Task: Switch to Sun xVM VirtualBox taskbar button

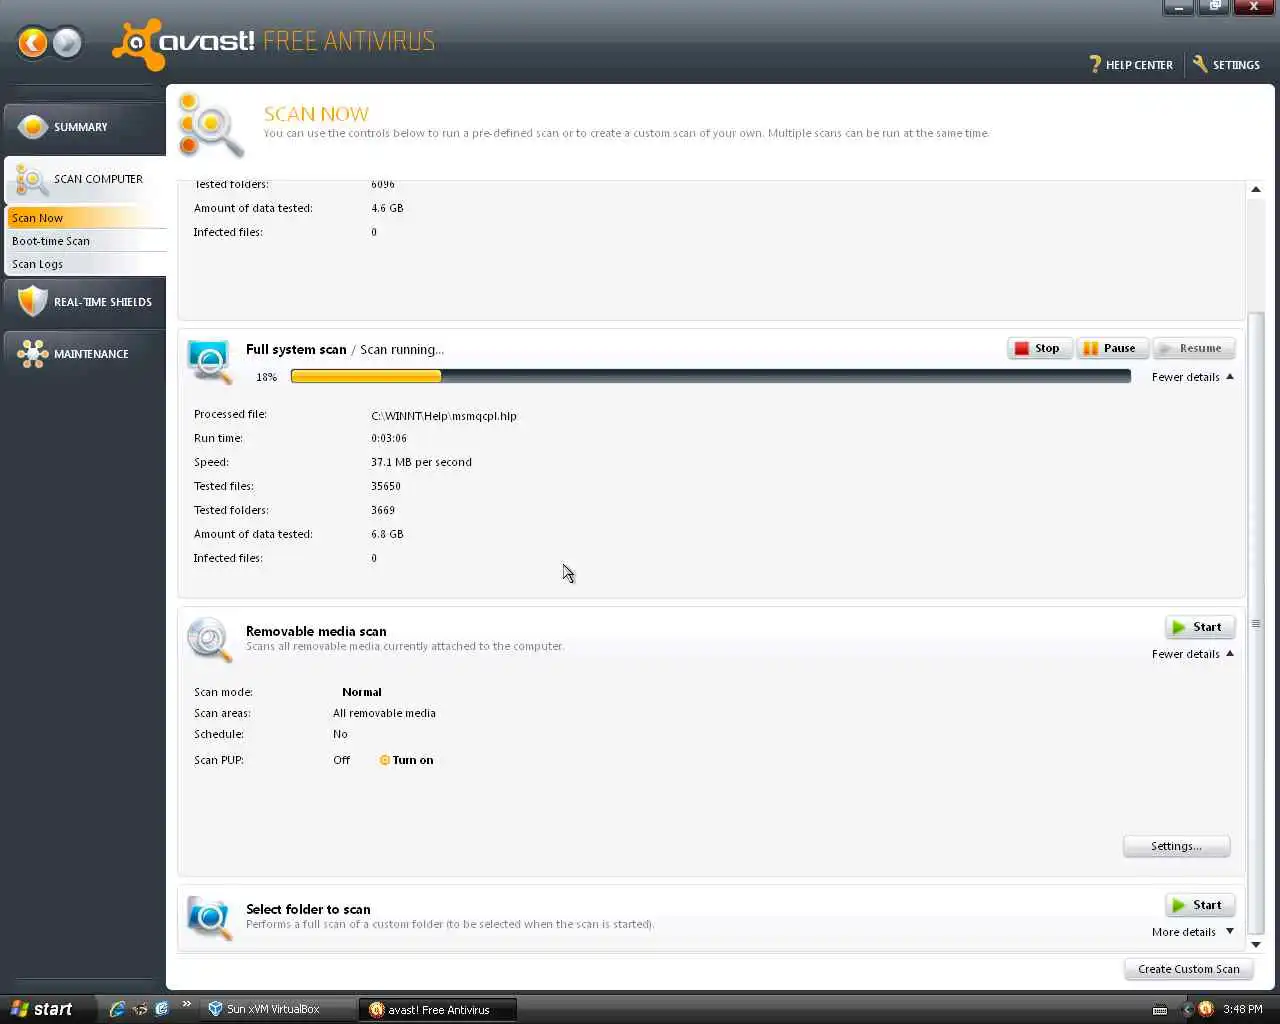Action: click(x=279, y=1009)
